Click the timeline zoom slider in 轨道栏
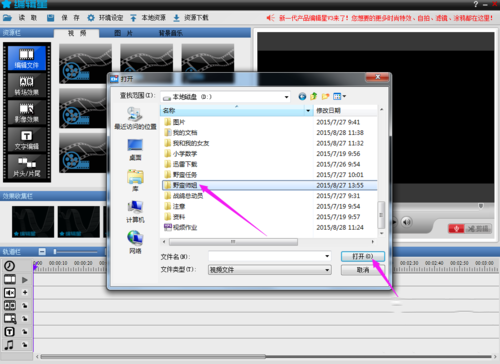The height and width of the screenshot is (364, 500). pyautogui.click(x=76, y=252)
